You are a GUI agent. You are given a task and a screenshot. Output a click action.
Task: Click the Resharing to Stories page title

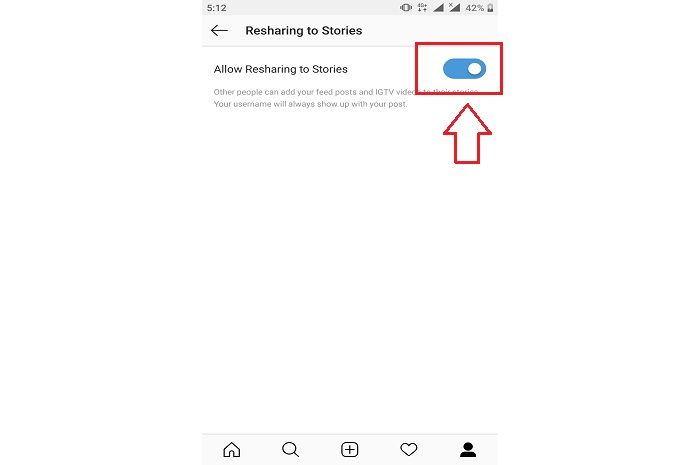click(x=304, y=30)
